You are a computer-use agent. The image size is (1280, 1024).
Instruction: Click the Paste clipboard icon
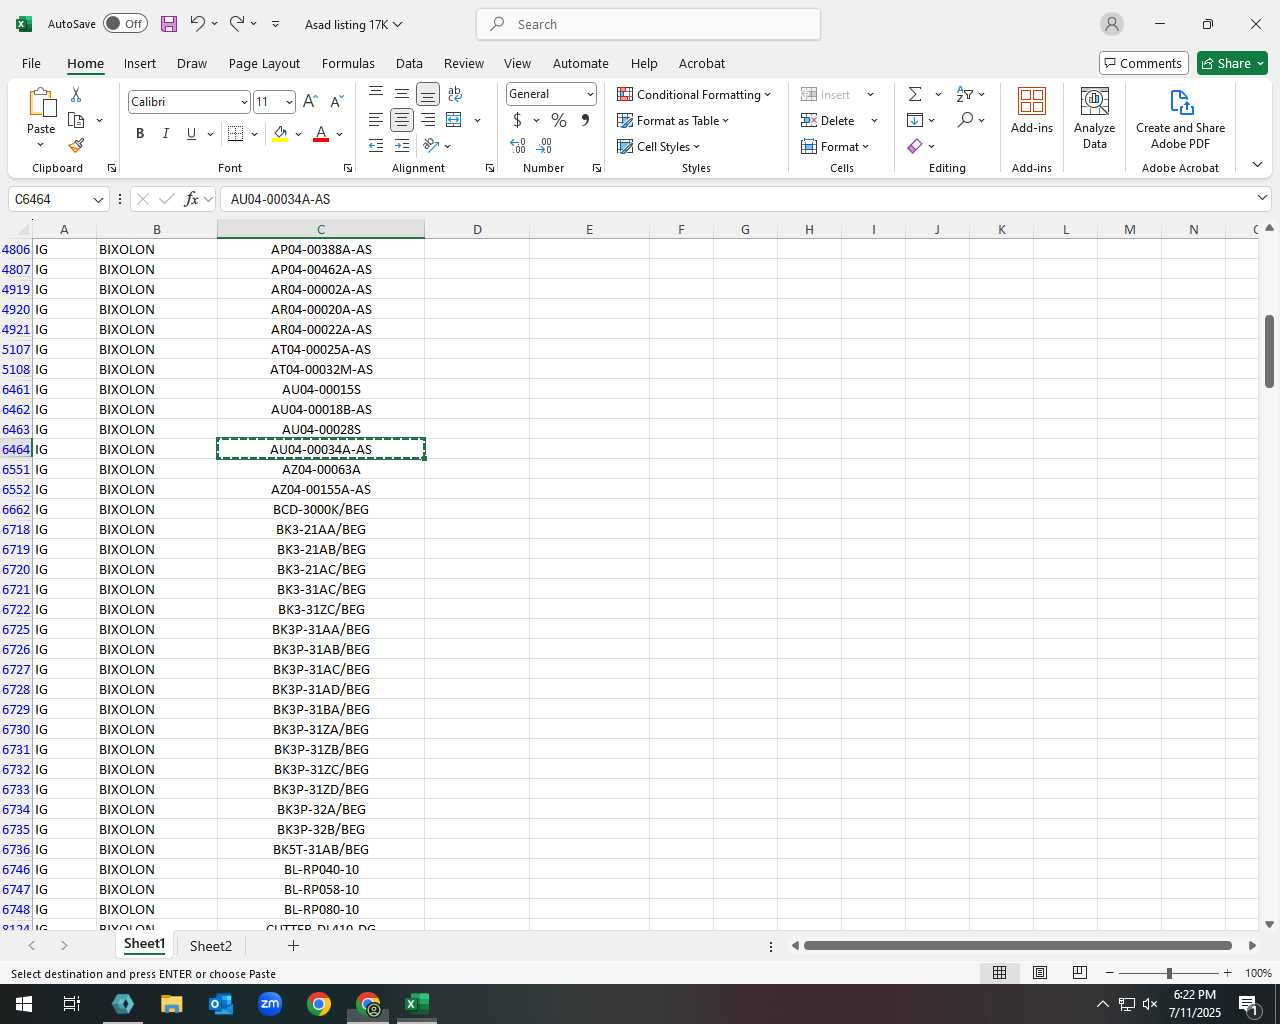[x=41, y=102]
